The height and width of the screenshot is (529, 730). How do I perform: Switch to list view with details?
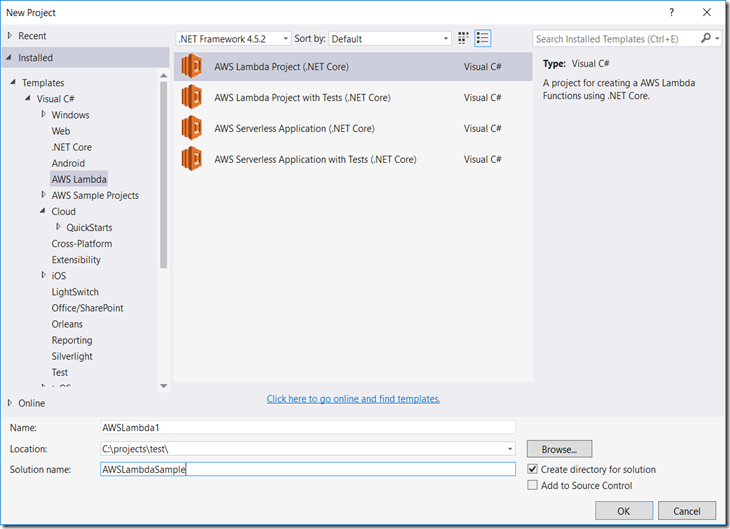[482, 38]
